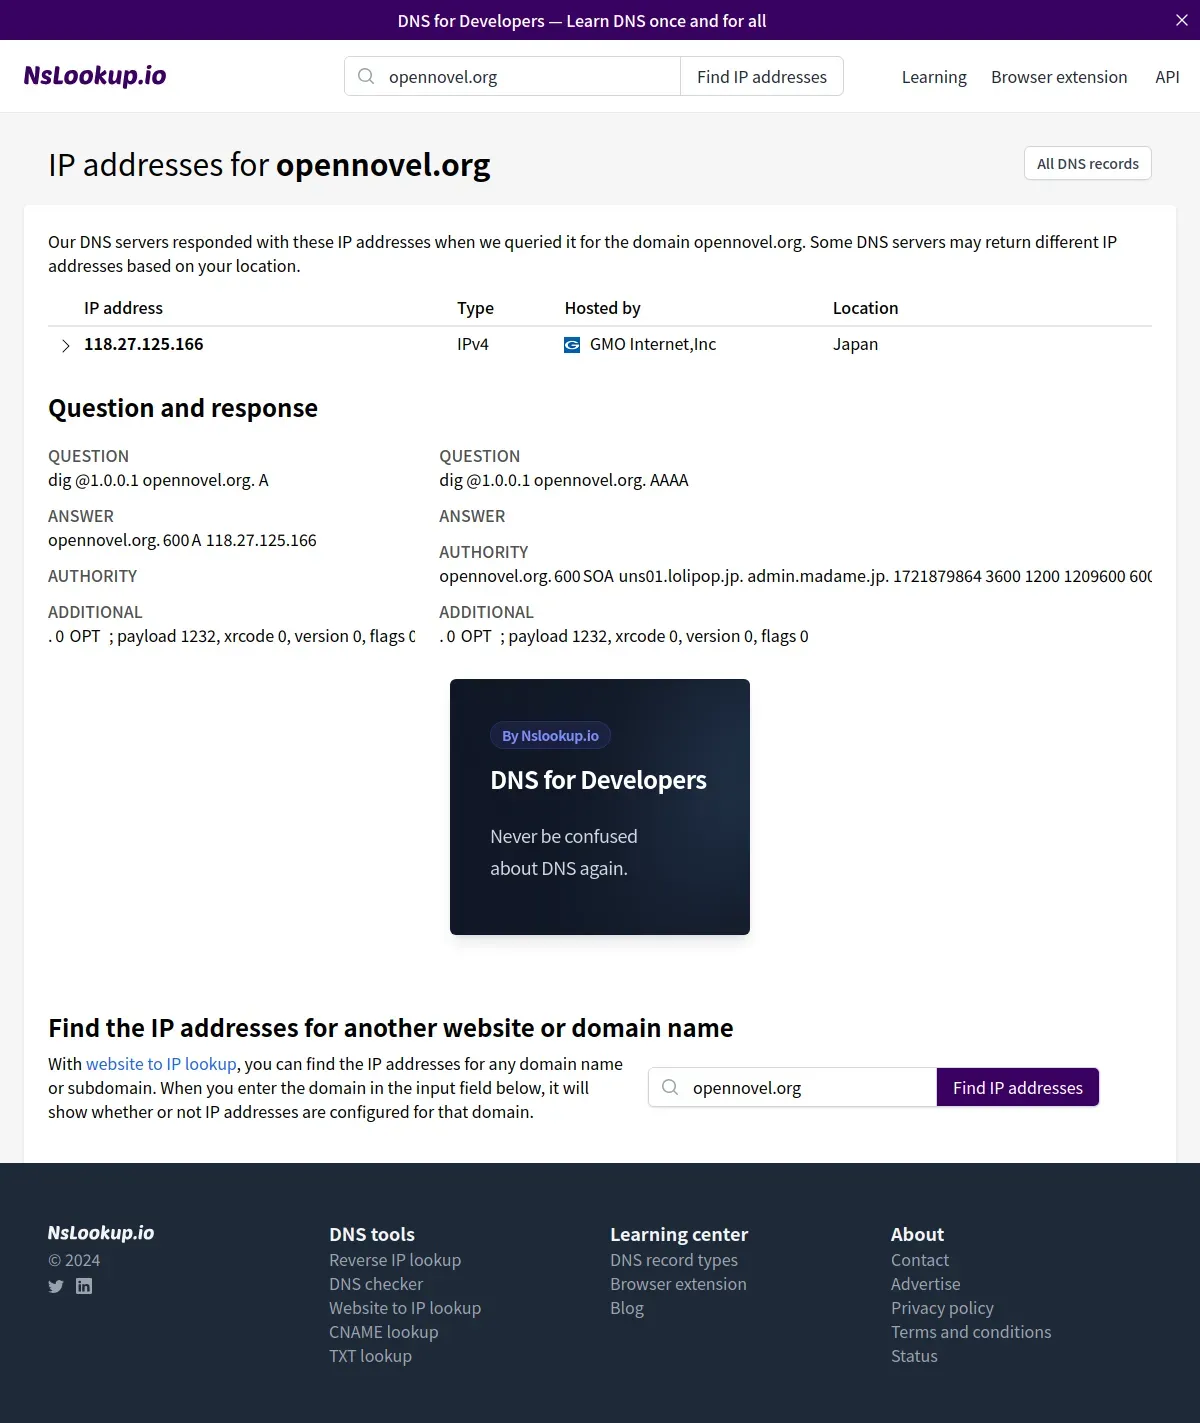Open the Twitter icon in footer
The height and width of the screenshot is (1423, 1200).
(56, 1286)
